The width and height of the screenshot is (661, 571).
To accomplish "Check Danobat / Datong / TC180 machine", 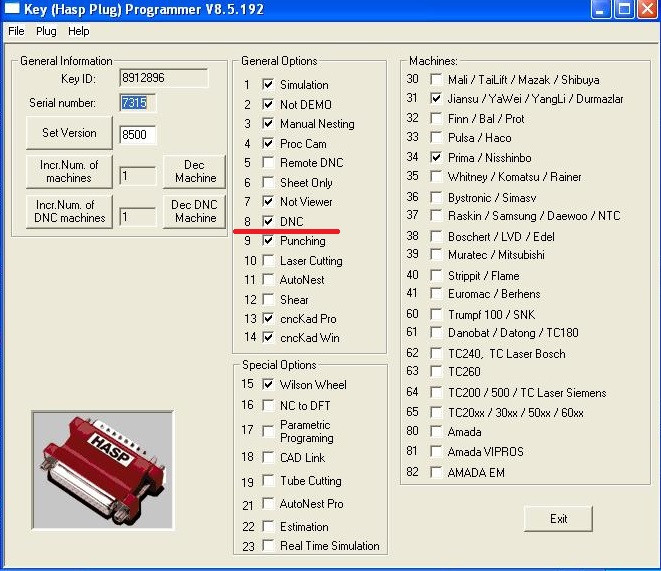I will tap(436, 332).
